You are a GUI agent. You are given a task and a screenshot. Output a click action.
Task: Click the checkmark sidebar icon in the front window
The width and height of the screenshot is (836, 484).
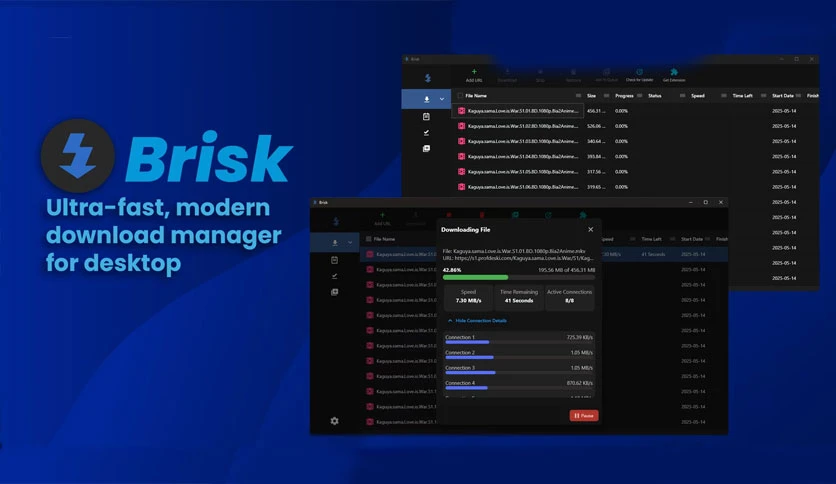click(334, 276)
